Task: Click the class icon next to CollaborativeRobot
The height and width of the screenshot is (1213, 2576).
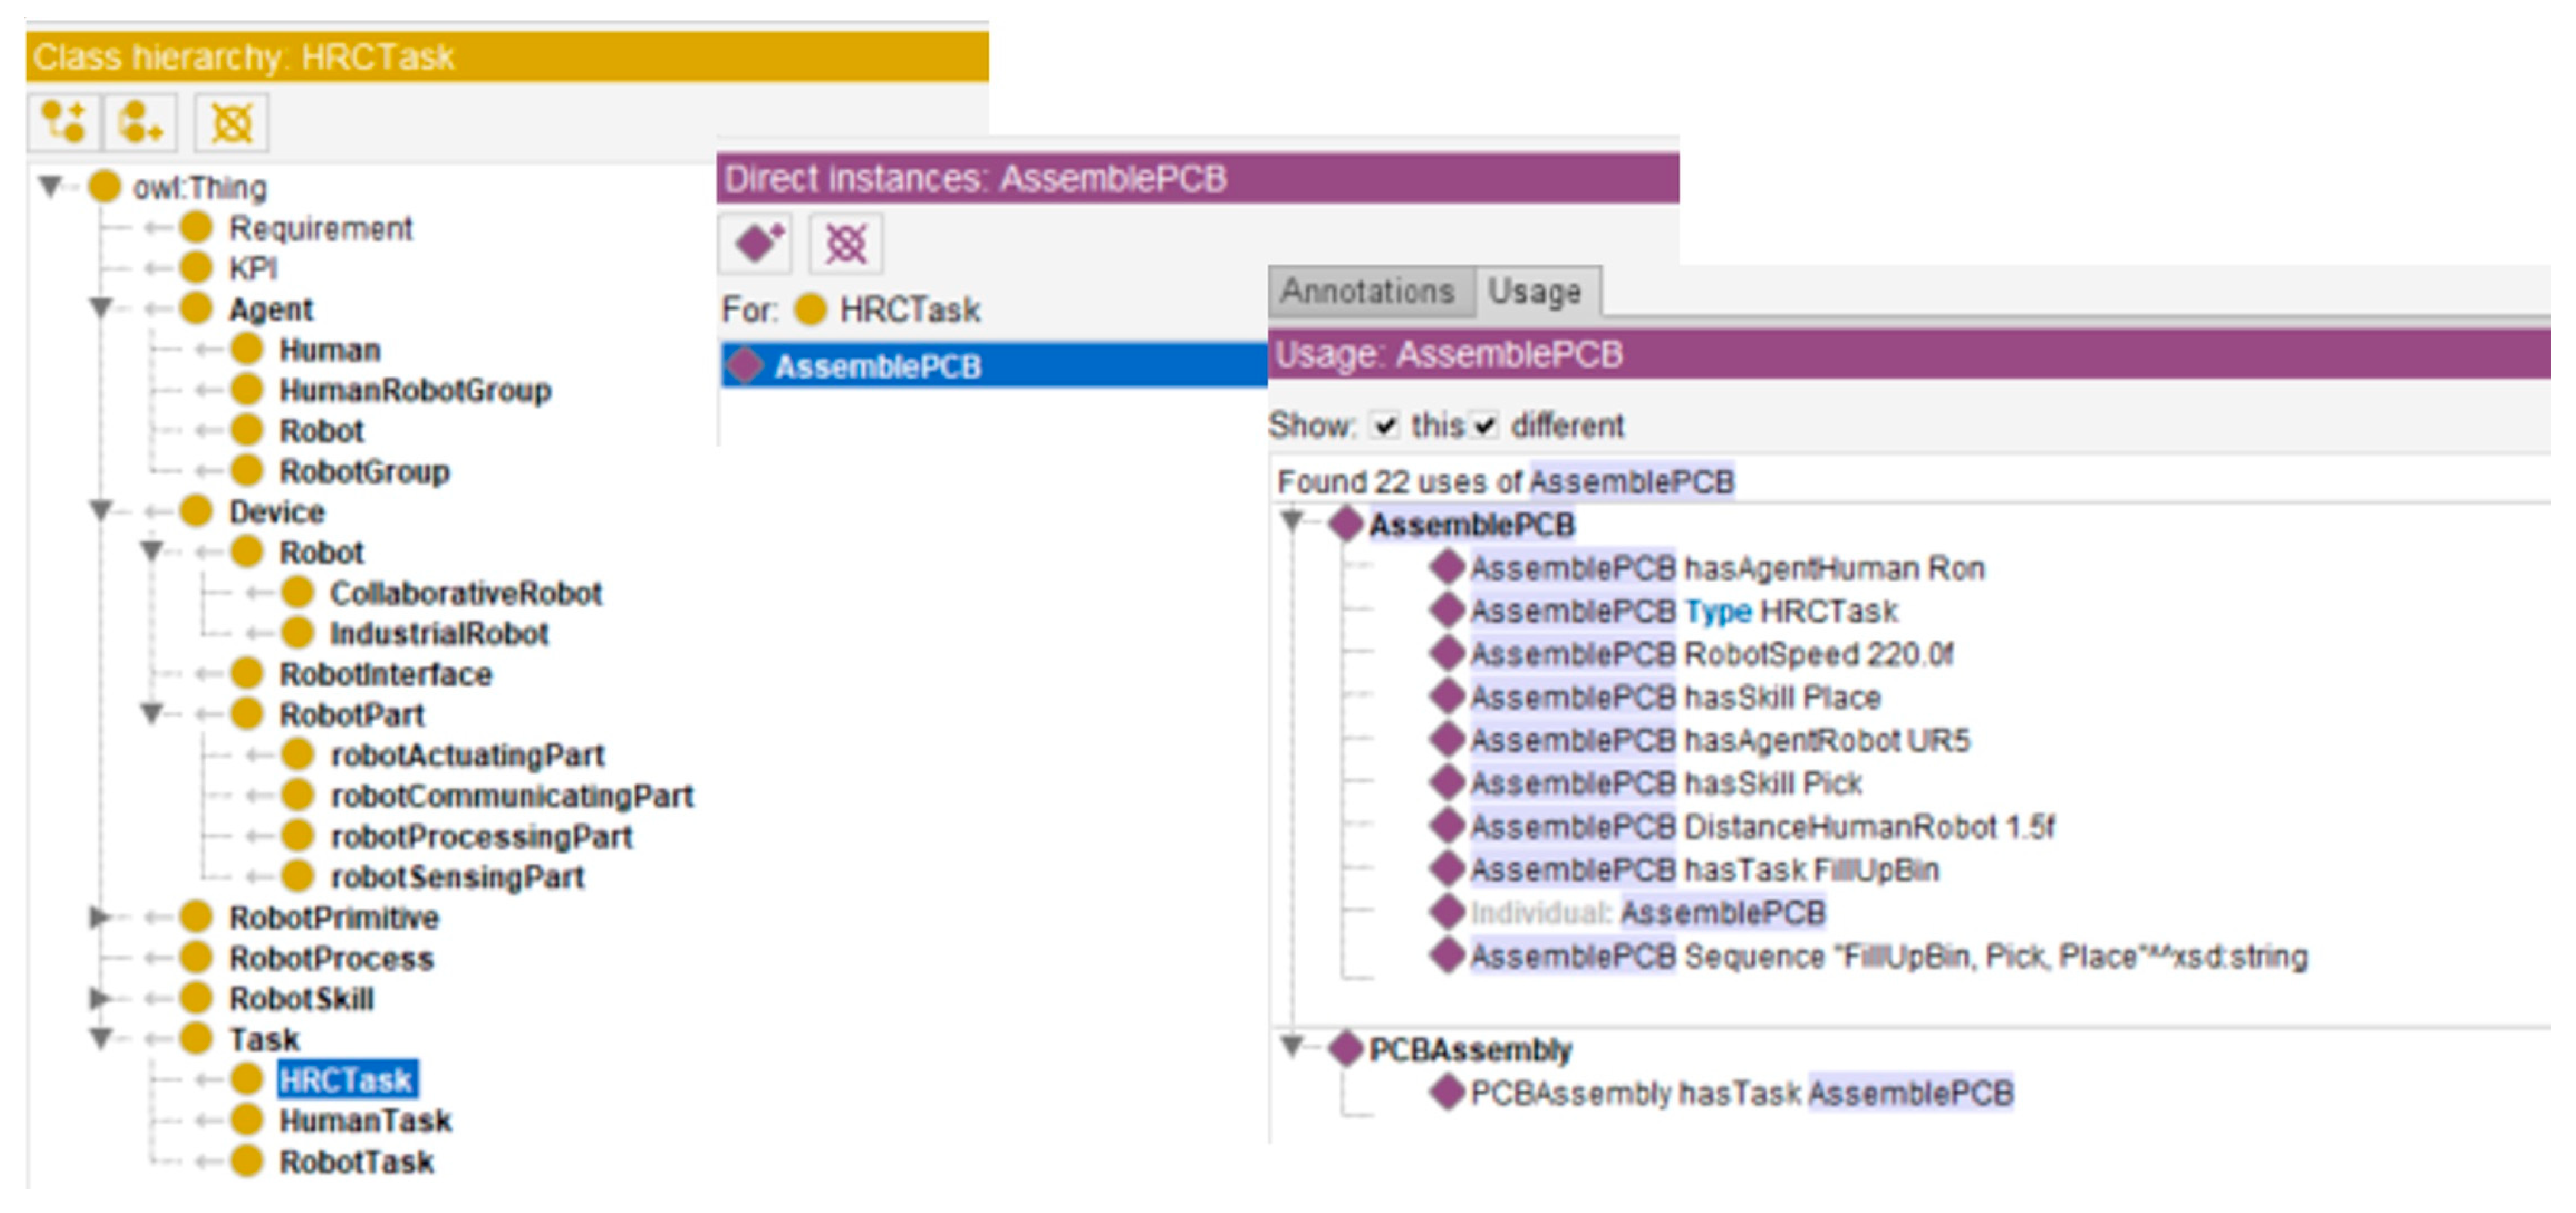Action: point(297,592)
